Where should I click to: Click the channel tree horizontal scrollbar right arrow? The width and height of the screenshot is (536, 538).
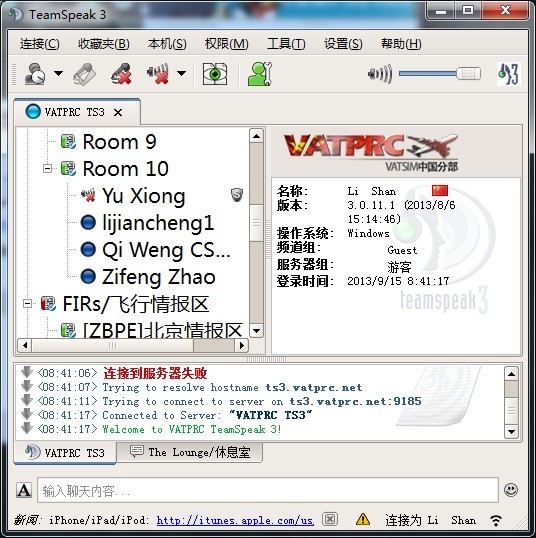(x=242, y=345)
